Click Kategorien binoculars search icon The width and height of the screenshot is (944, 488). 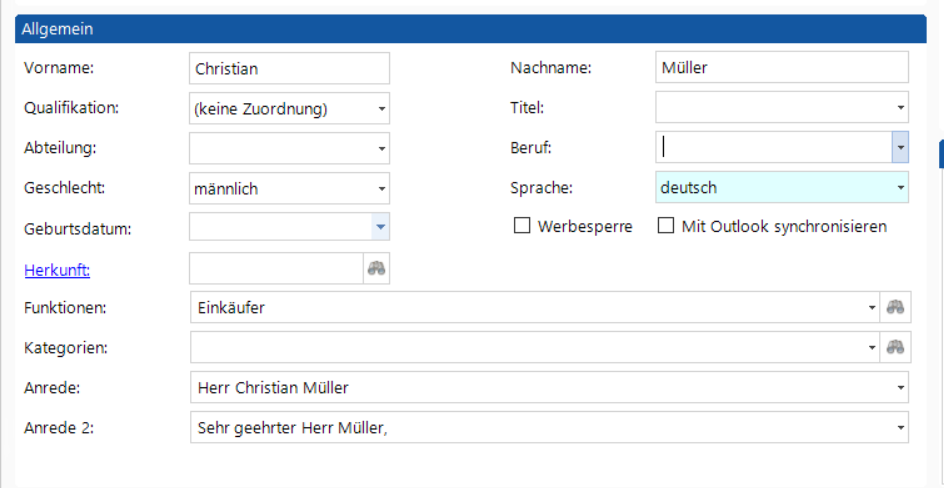pyautogui.click(x=895, y=347)
